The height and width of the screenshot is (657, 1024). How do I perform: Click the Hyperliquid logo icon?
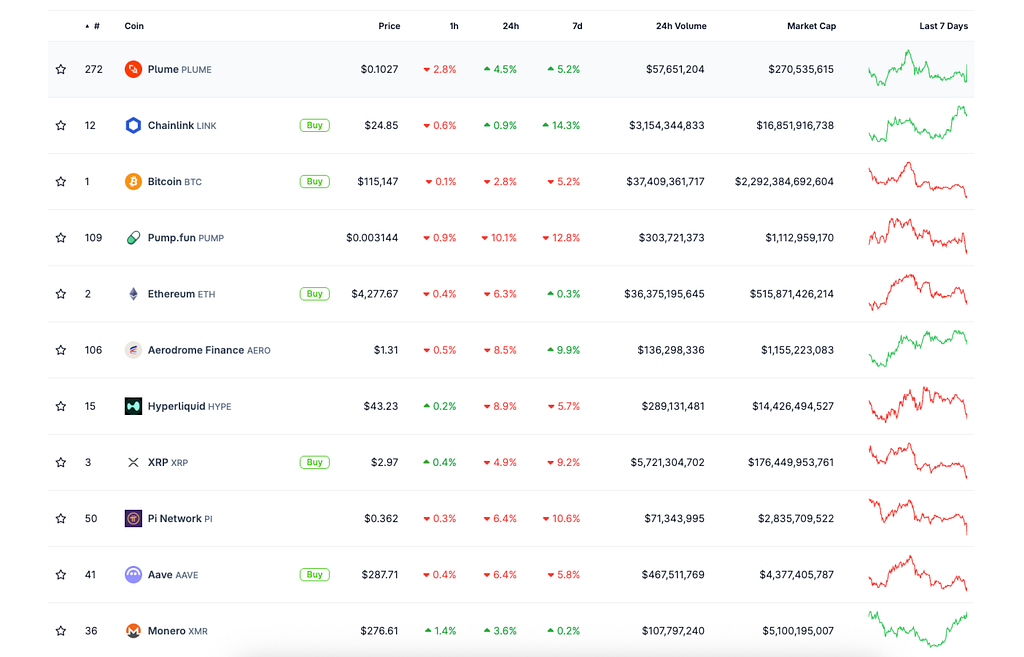[133, 406]
